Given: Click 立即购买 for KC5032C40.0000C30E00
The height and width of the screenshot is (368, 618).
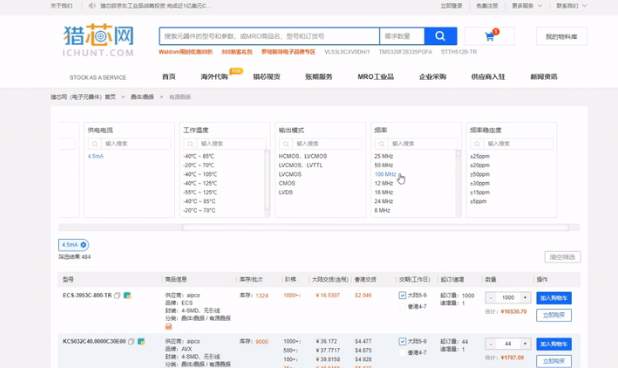Looking at the screenshot, I should pos(554,361).
